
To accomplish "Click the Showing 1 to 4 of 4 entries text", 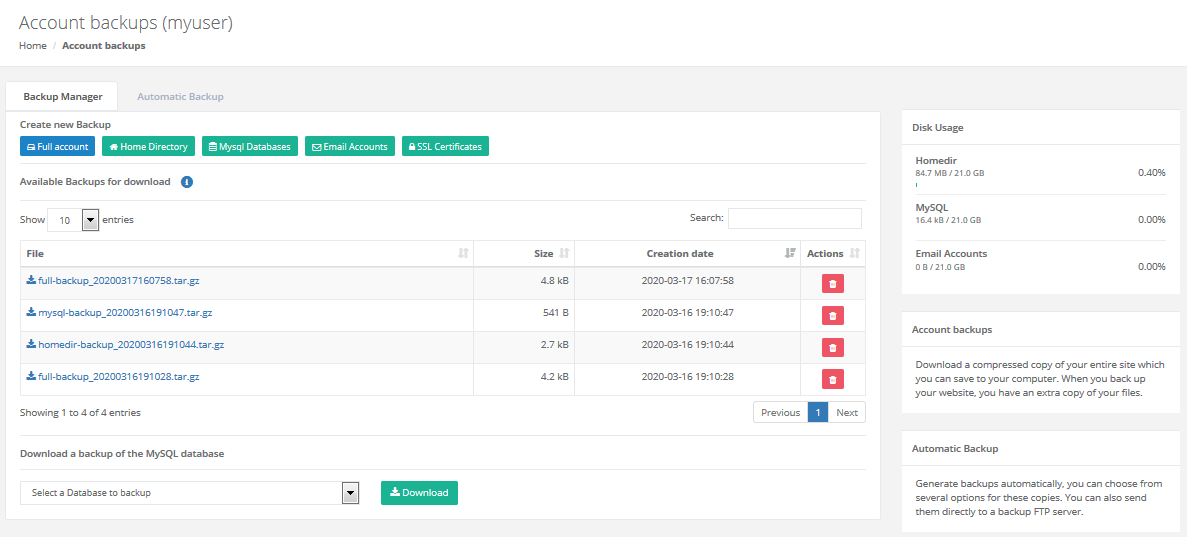I will [80, 413].
